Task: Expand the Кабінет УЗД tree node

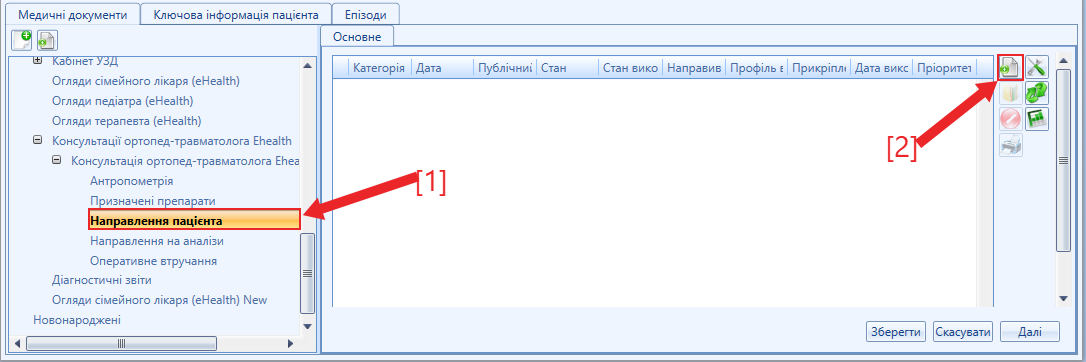Action: click(37, 62)
